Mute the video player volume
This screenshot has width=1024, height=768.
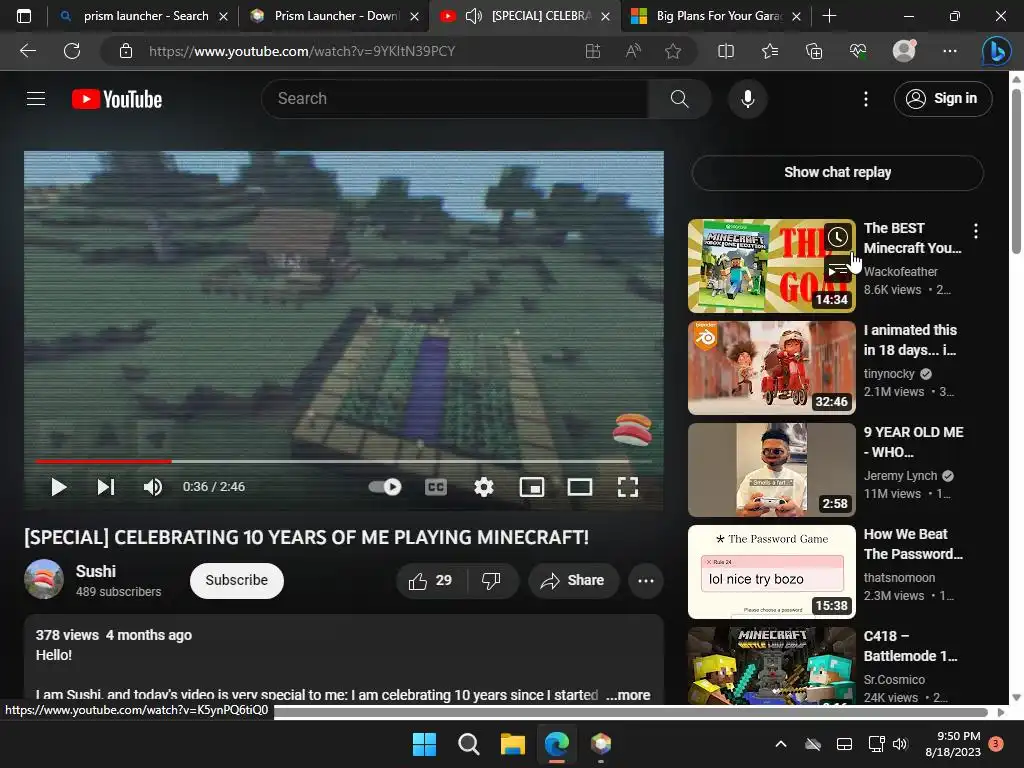pos(153,487)
